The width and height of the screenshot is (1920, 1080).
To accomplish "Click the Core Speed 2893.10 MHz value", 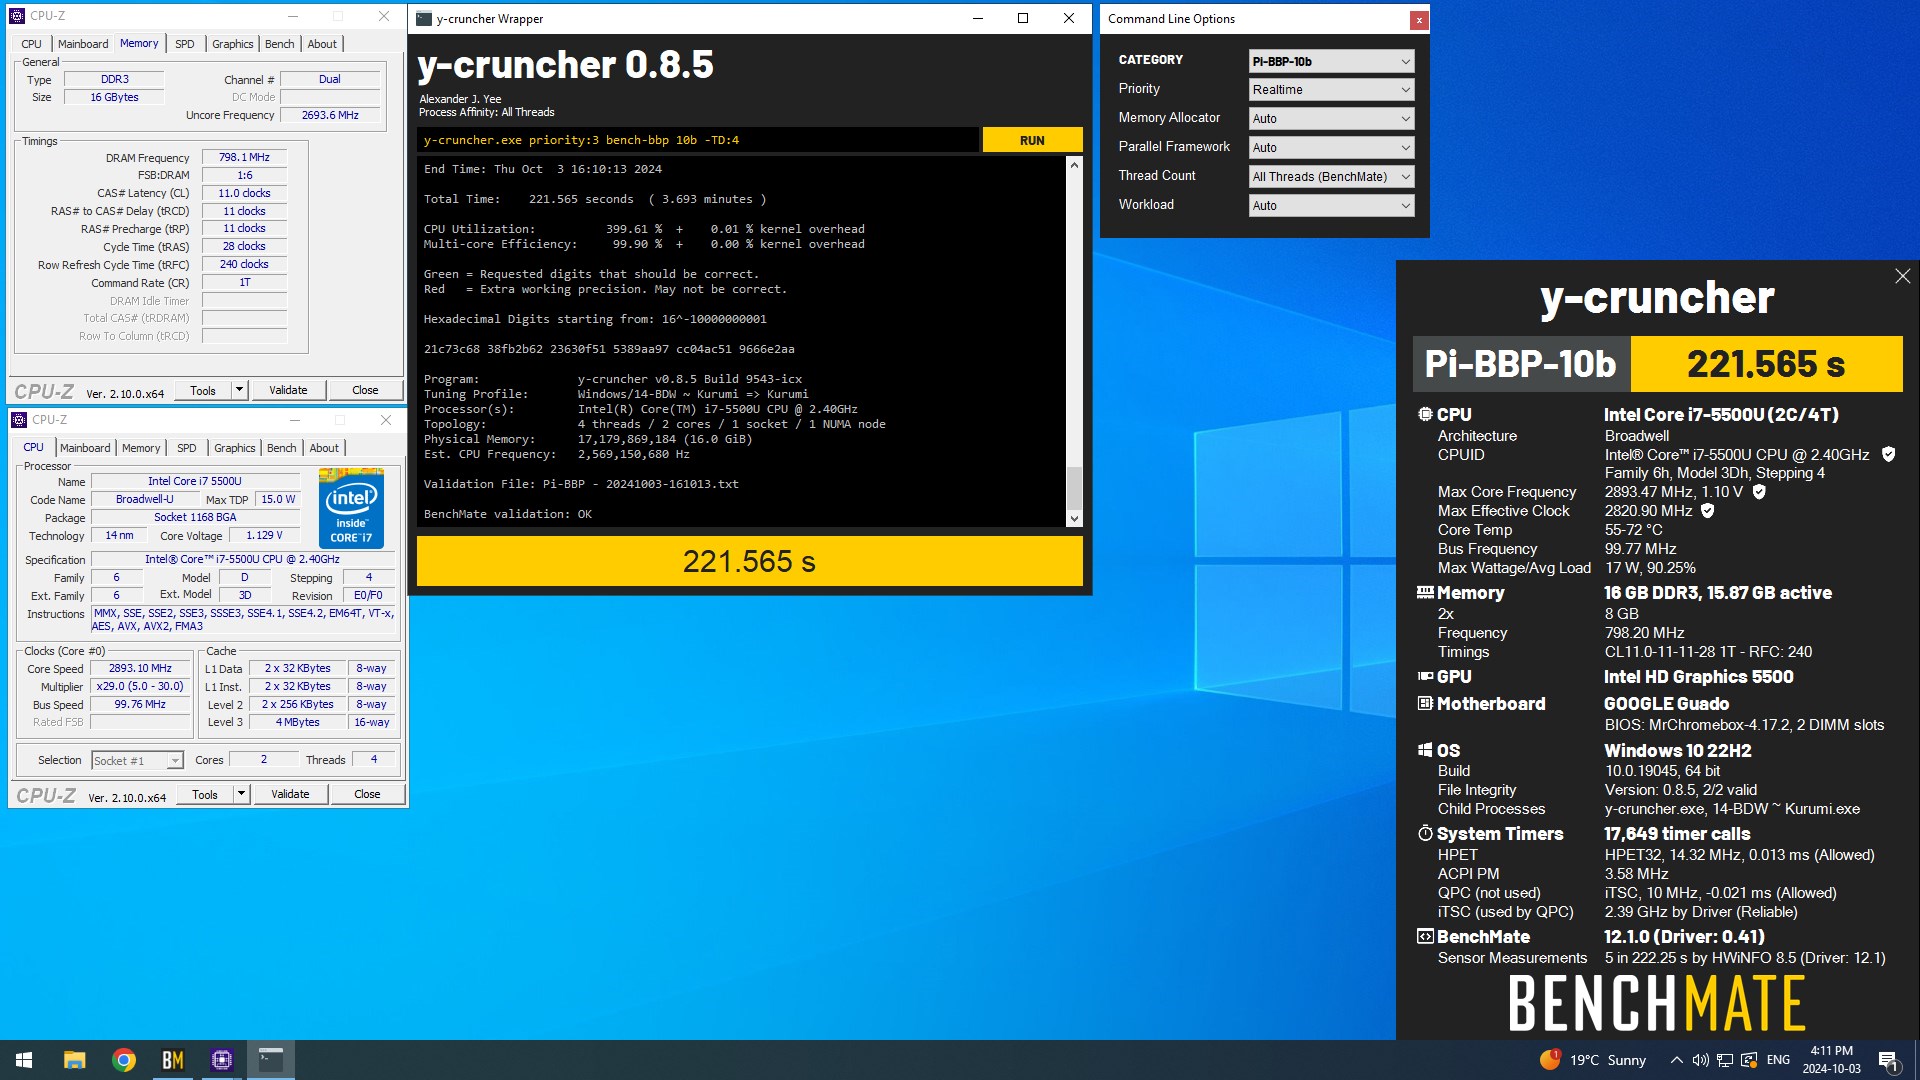I will click(140, 669).
